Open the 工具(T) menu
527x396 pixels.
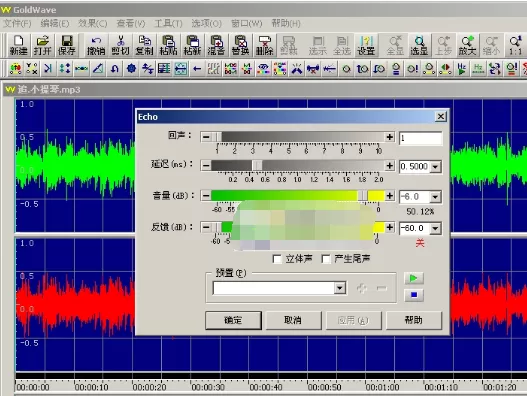click(168, 24)
